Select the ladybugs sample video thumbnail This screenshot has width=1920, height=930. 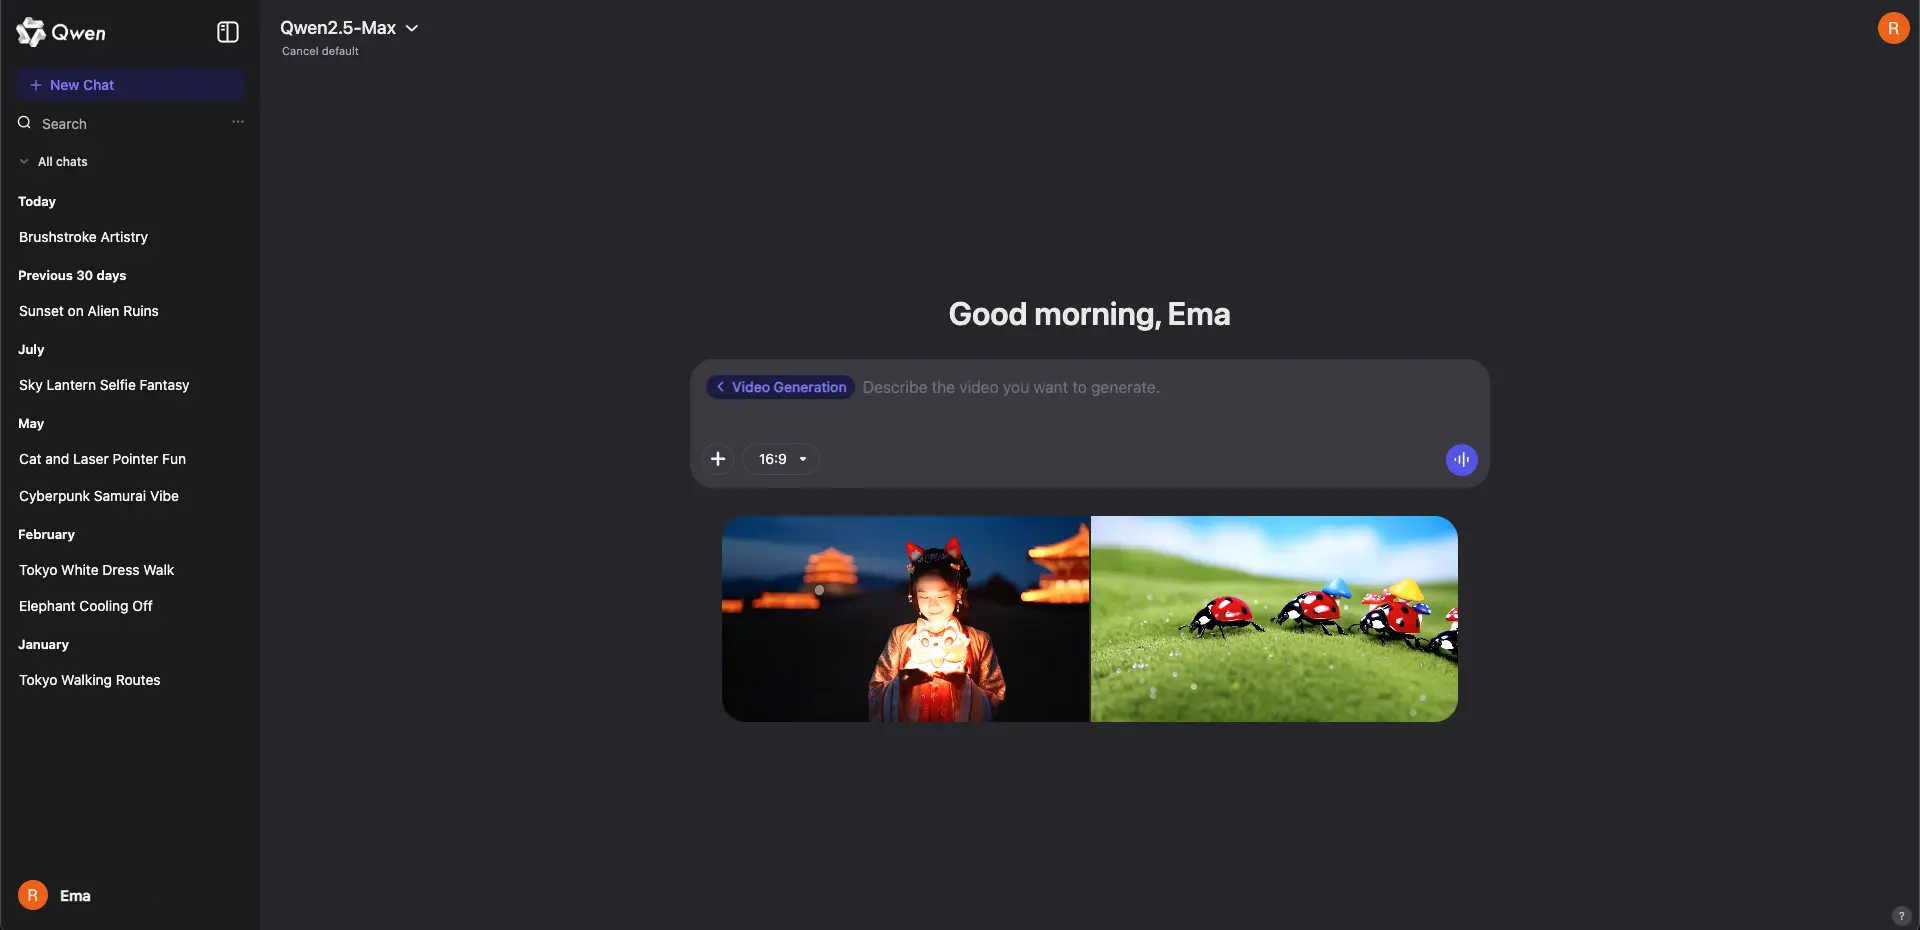(x=1274, y=619)
